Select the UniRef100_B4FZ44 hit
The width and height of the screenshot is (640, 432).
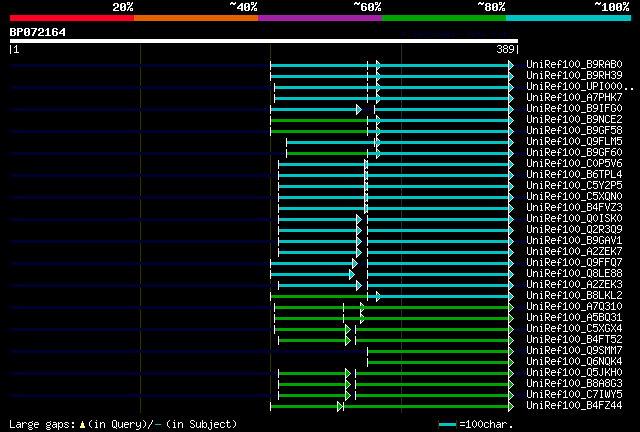coord(574,406)
